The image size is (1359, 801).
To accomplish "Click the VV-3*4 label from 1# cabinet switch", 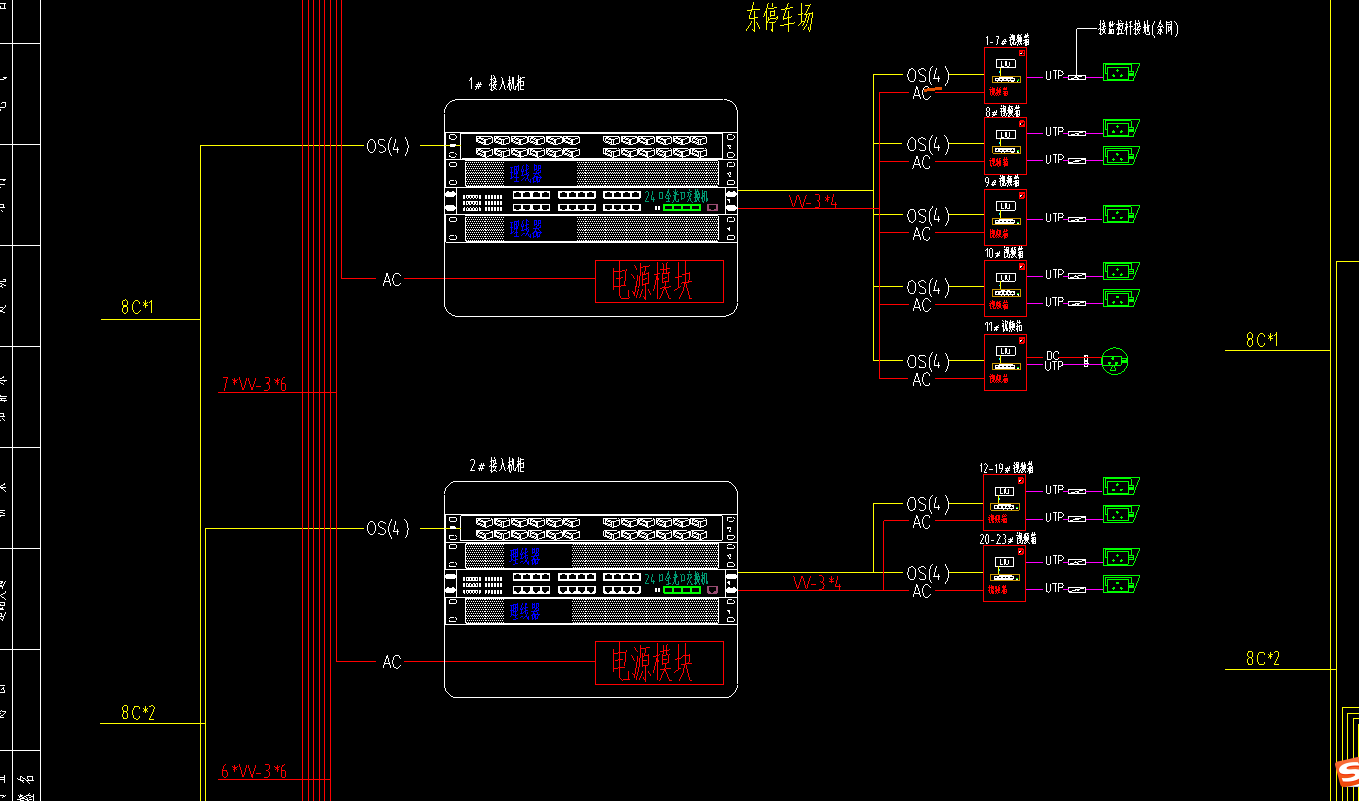I will click(814, 201).
